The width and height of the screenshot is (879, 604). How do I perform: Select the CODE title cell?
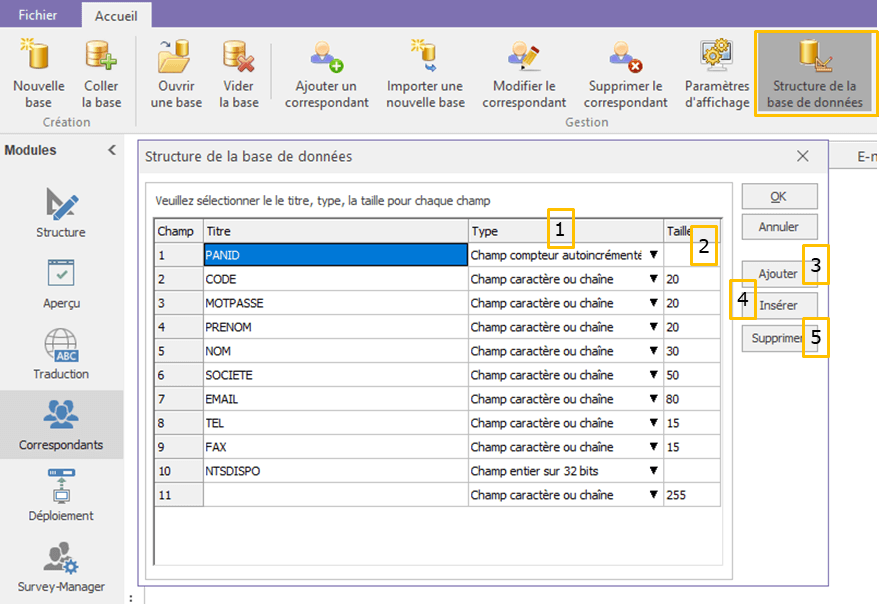[335, 279]
